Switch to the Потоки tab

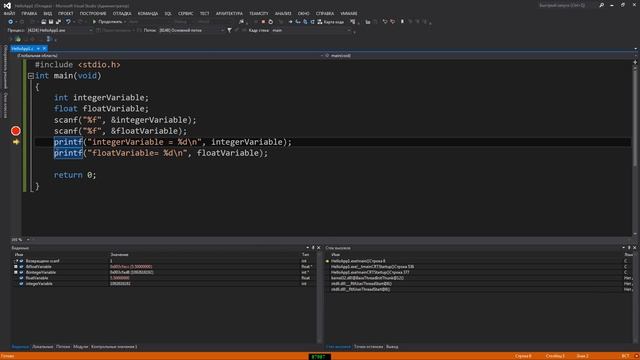(63, 347)
